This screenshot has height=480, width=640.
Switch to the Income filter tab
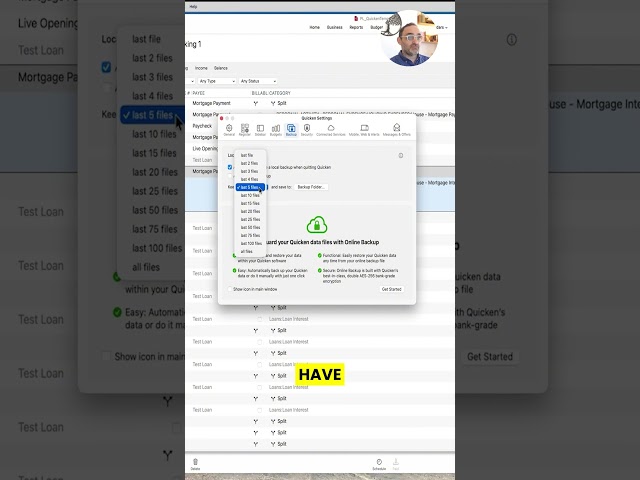click(201, 68)
